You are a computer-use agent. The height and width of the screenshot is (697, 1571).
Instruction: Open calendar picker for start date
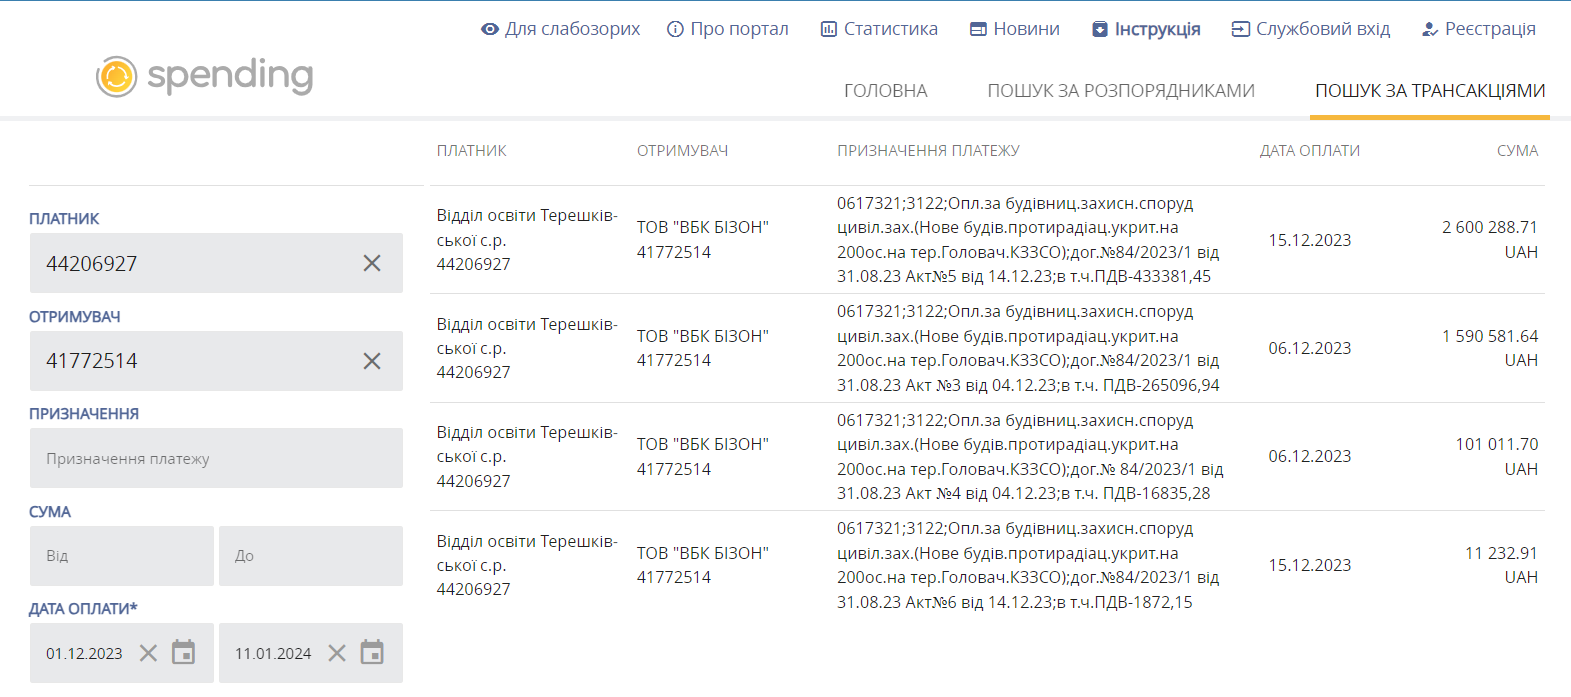[183, 653]
